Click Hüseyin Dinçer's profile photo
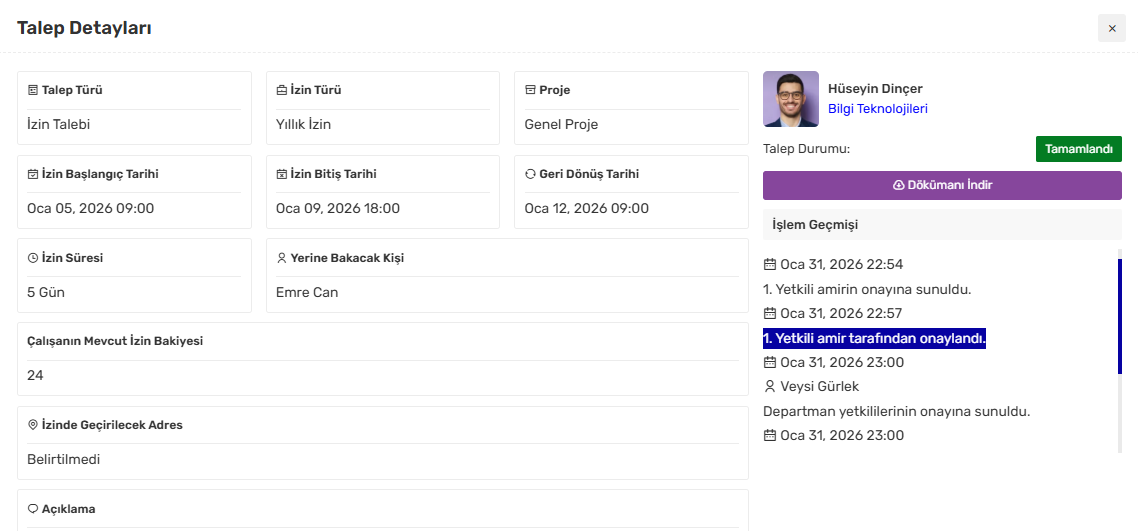The width and height of the screenshot is (1138, 531). pyautogui.click(x=791, y=99)
